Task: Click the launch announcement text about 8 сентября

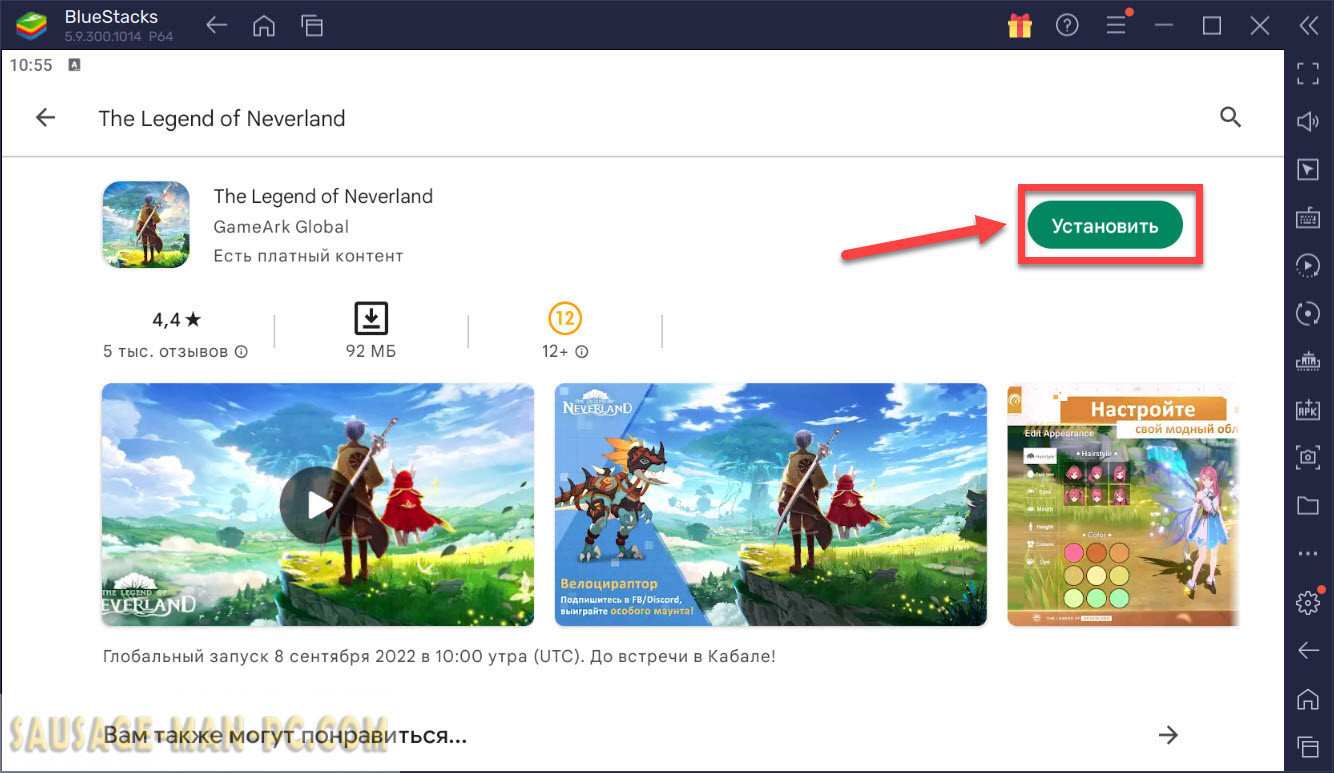Action: pyautogui.click(x=439, y=657)
